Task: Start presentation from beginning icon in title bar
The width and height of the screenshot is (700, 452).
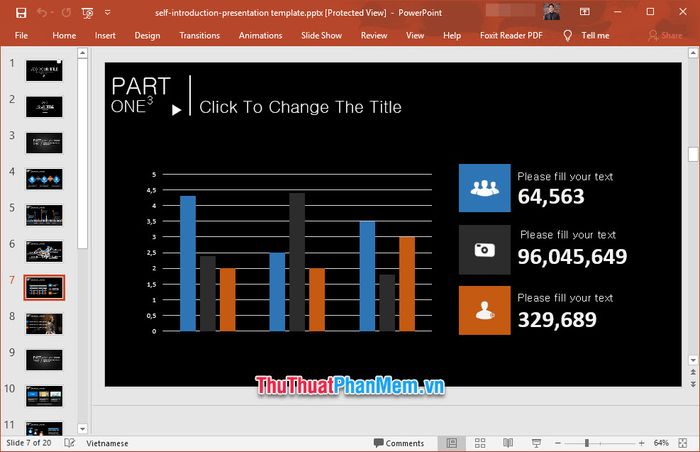Action: point(88,13)
